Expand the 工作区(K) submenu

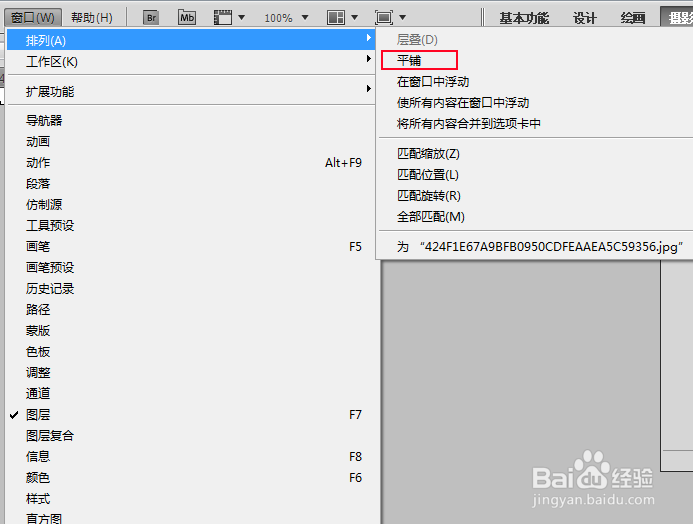click(x=191, y=61)
